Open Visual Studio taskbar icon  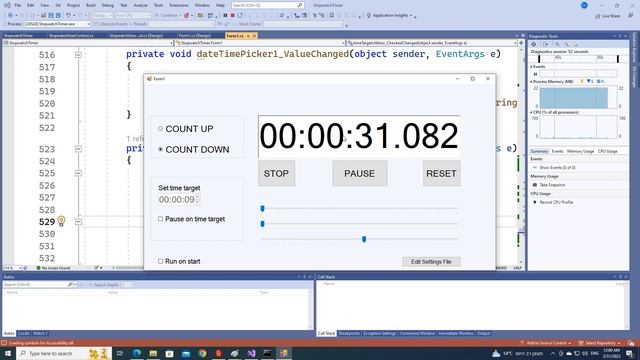coord(251,353)
